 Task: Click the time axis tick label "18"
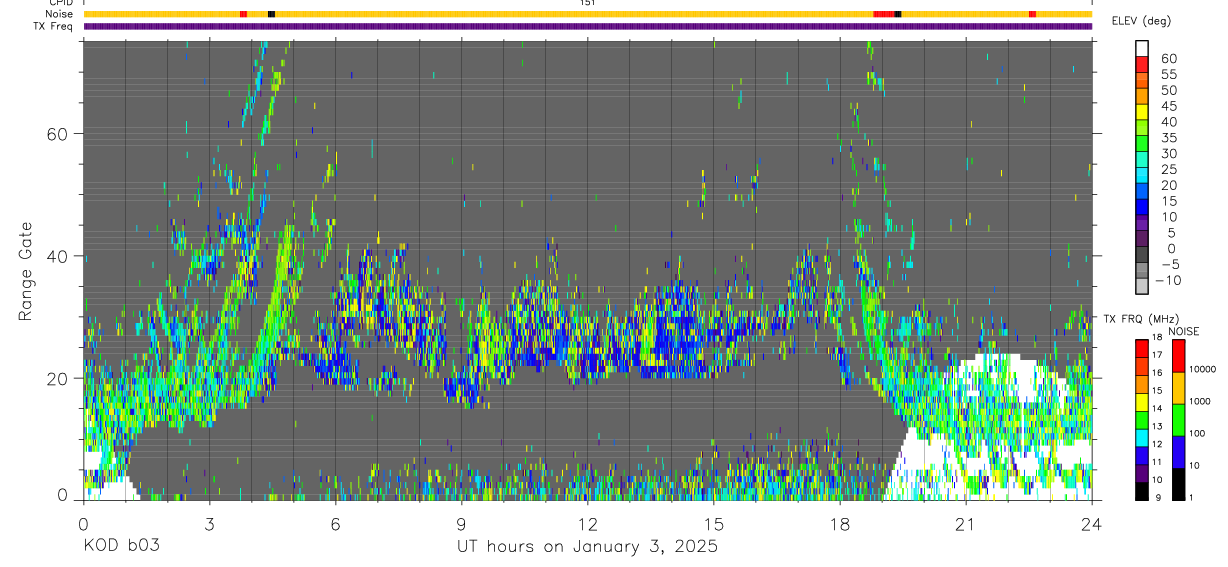(839, 525)
